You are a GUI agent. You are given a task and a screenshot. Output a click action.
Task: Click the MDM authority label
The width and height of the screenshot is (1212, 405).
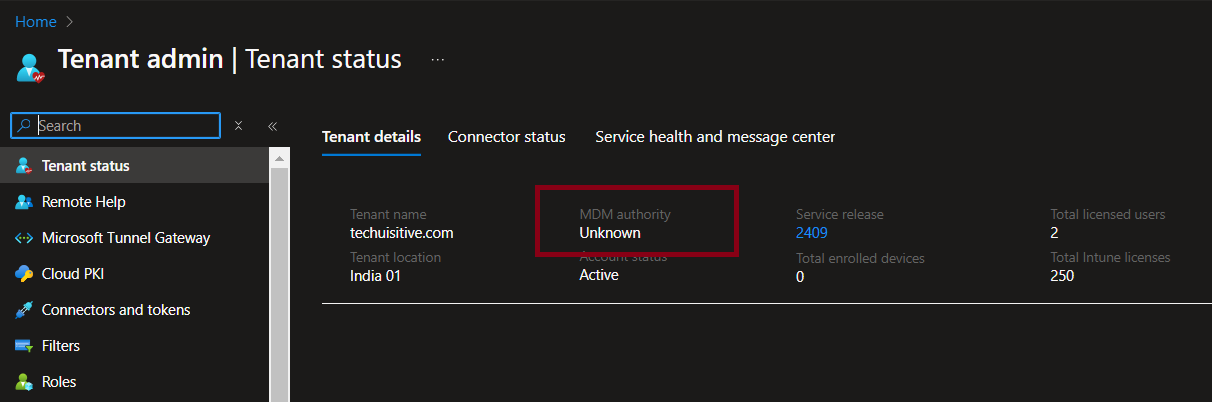pyautogui.click(x=625, y=214)
